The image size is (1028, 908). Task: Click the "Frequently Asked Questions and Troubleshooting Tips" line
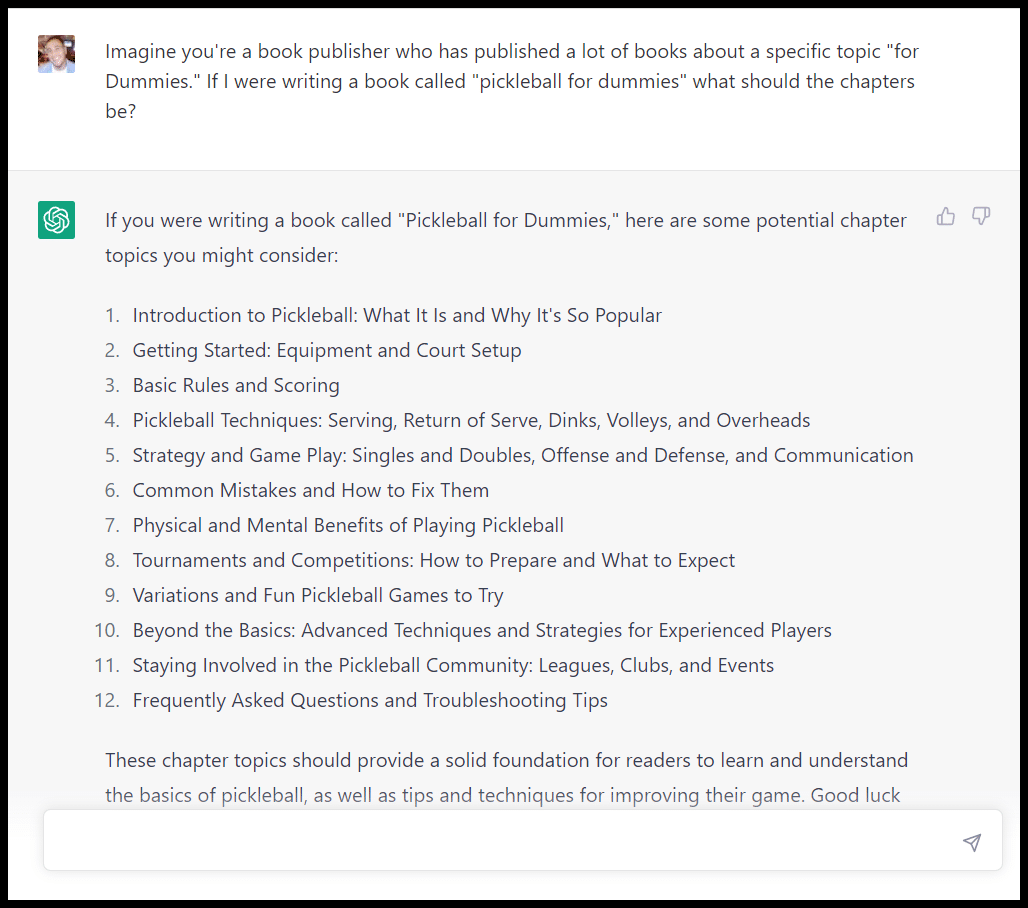370,701
